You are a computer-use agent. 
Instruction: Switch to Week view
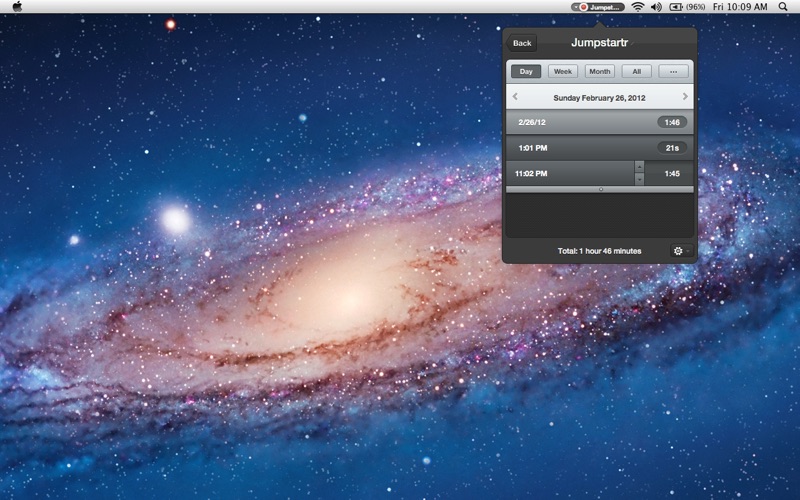[563, 71]
